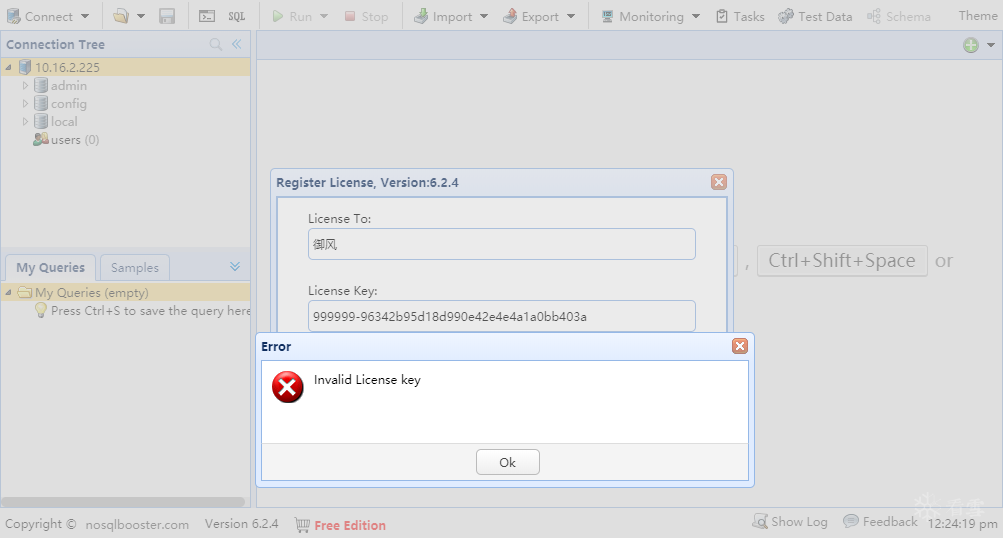The height and width of the screenshot is (538, 1003).
Task: Open the Monitoring menu
Action: tap(651, 17)
